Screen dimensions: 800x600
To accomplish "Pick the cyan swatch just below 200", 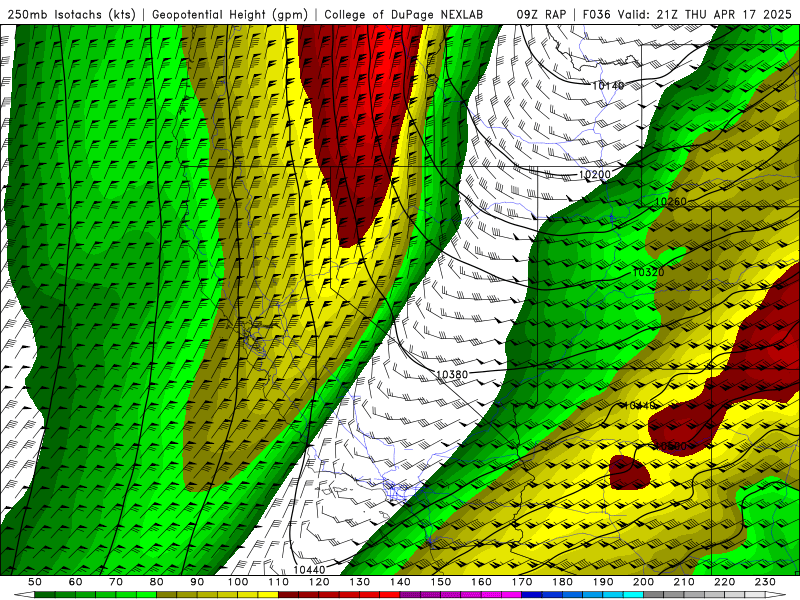I will tap(633, 595).
